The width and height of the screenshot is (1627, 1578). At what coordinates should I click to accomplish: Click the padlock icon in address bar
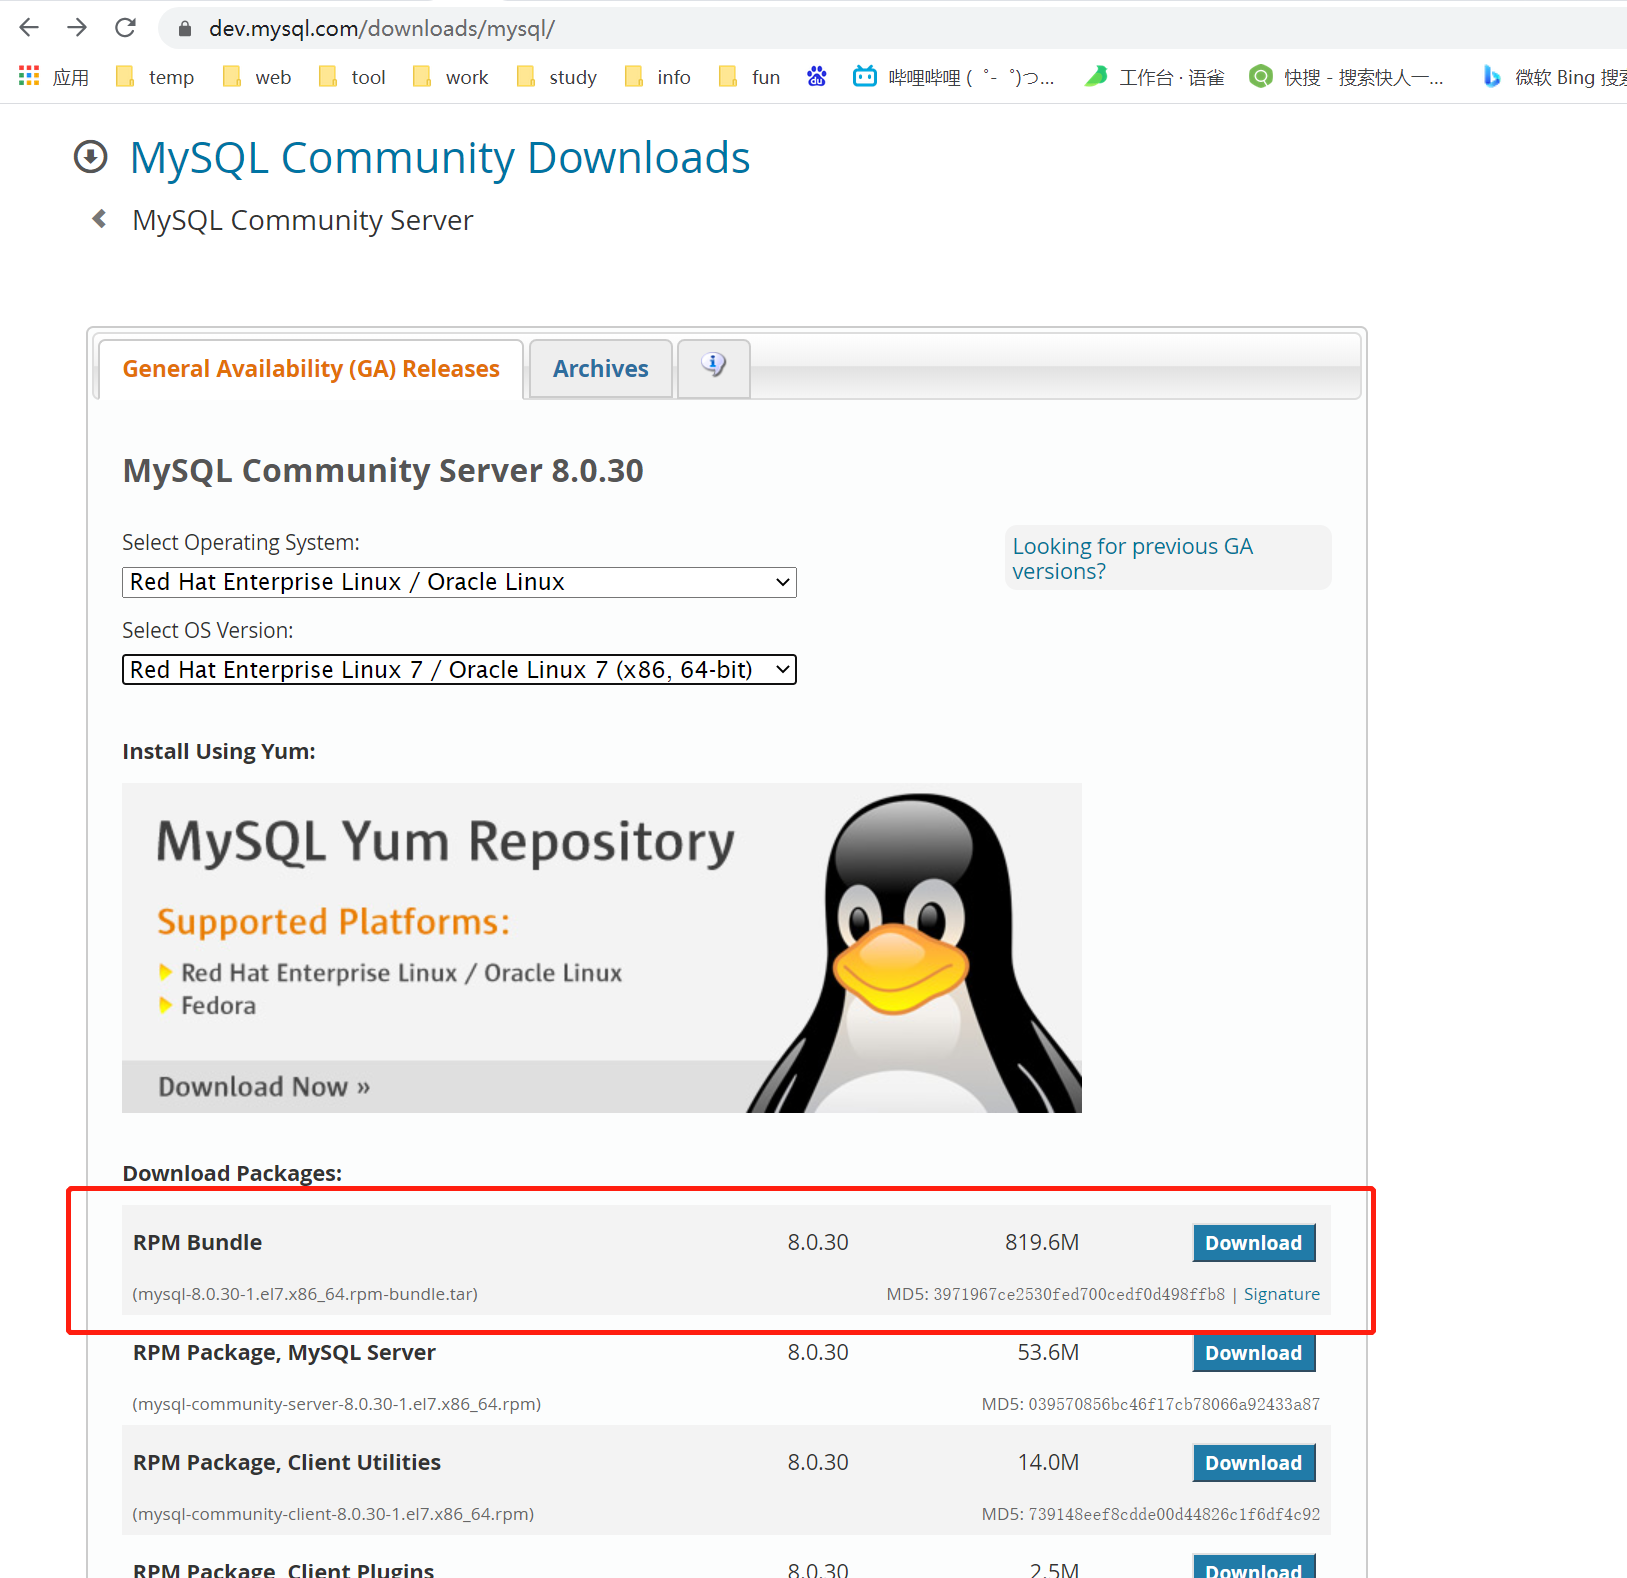point(184,29)
